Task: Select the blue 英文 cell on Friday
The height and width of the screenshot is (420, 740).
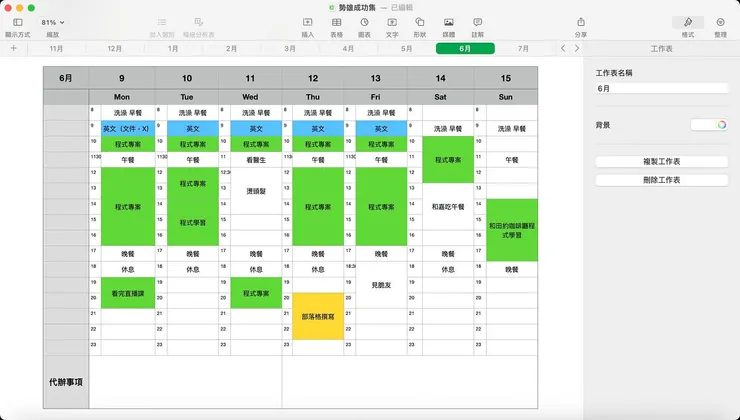Action: coord(381,128)
